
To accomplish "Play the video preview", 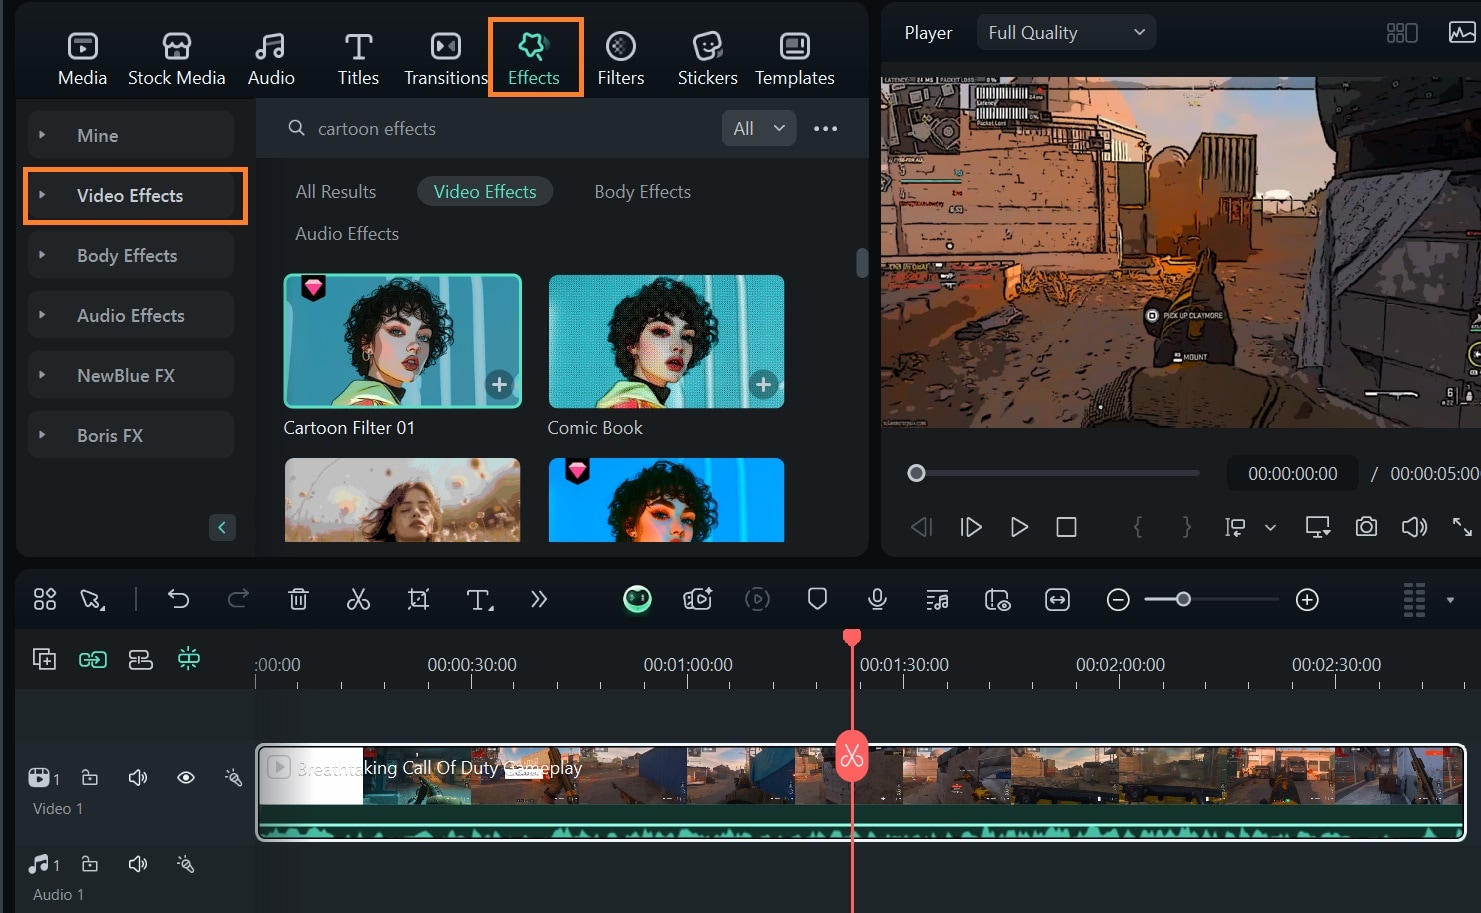I will pos(1019,527).
